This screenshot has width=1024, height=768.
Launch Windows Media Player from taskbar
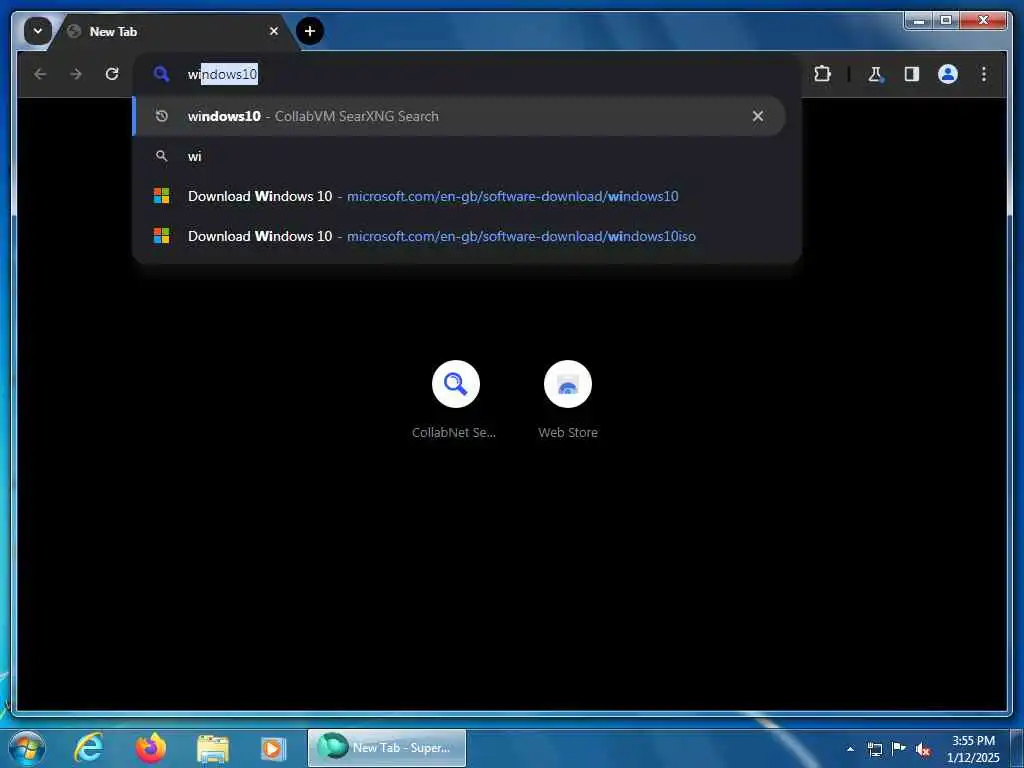272,748
